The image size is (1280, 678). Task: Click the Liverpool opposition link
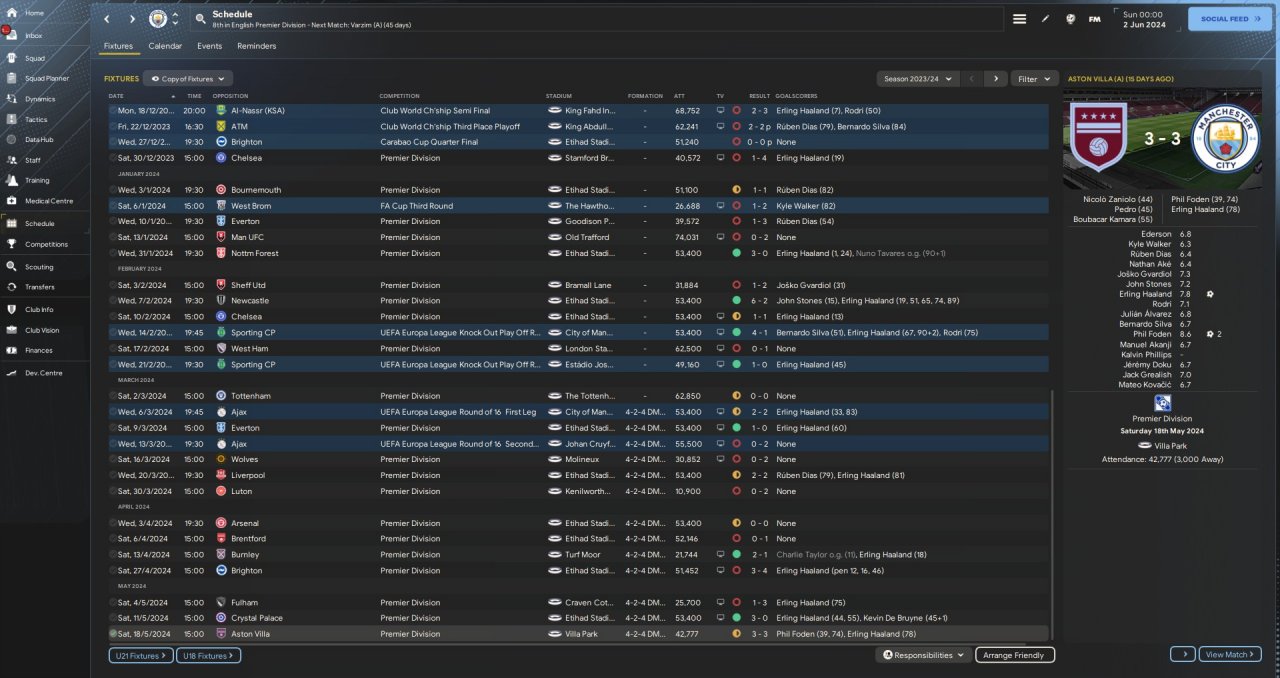(x=247, y=475)
